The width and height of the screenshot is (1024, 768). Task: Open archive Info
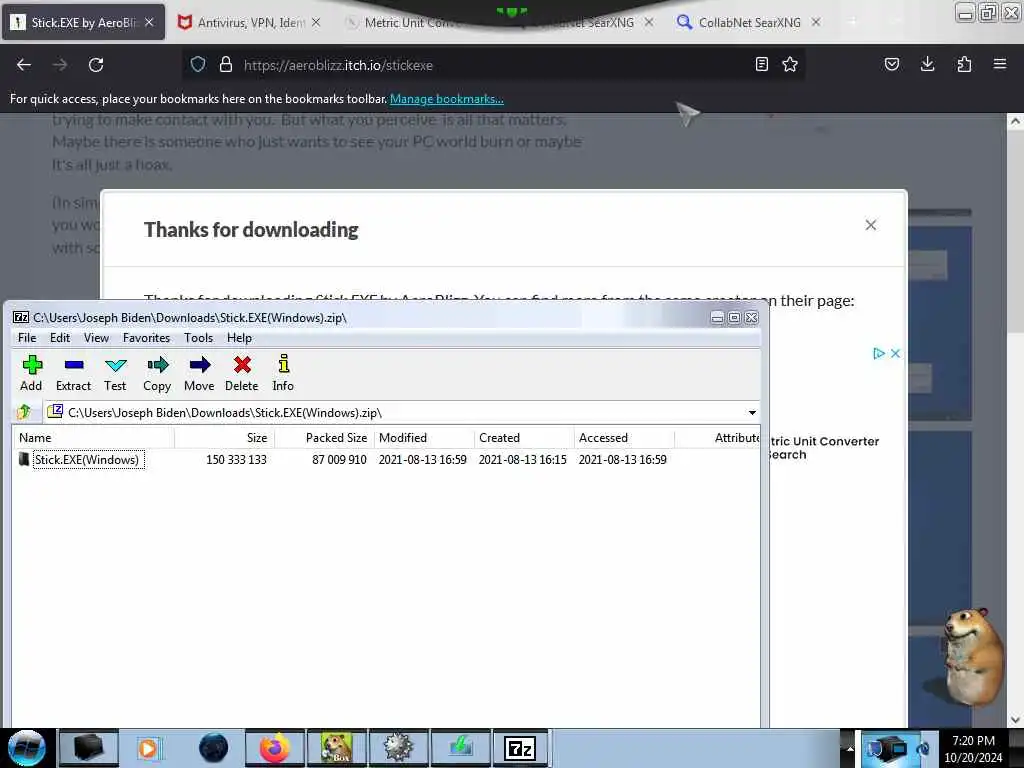pyautogui.click(x=283, y=374)
